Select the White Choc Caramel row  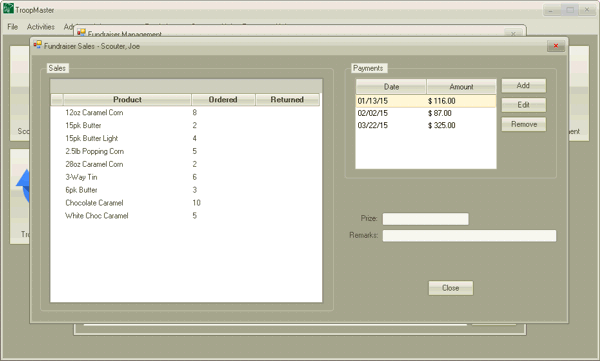pyautogui.click(x=186, y=216)
